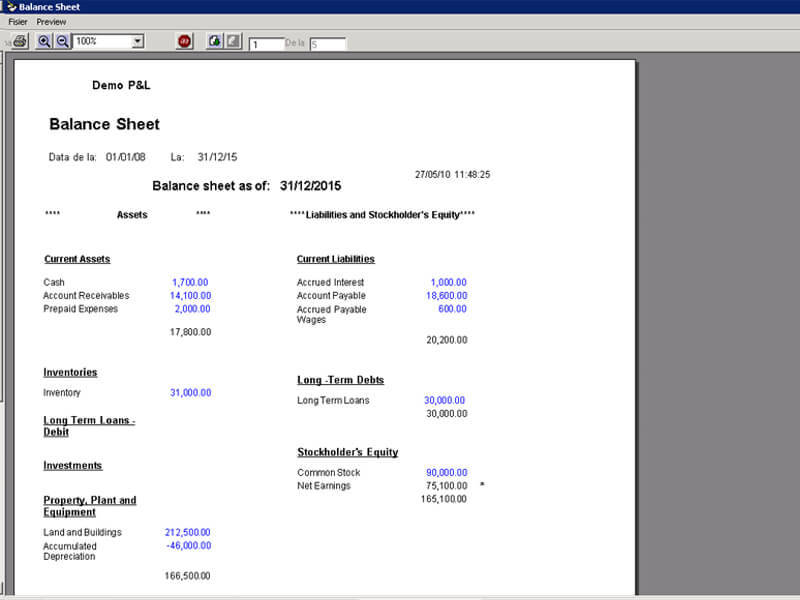
Task: Click the 'Current Assets' heading
Action: (x=77, y=259)
